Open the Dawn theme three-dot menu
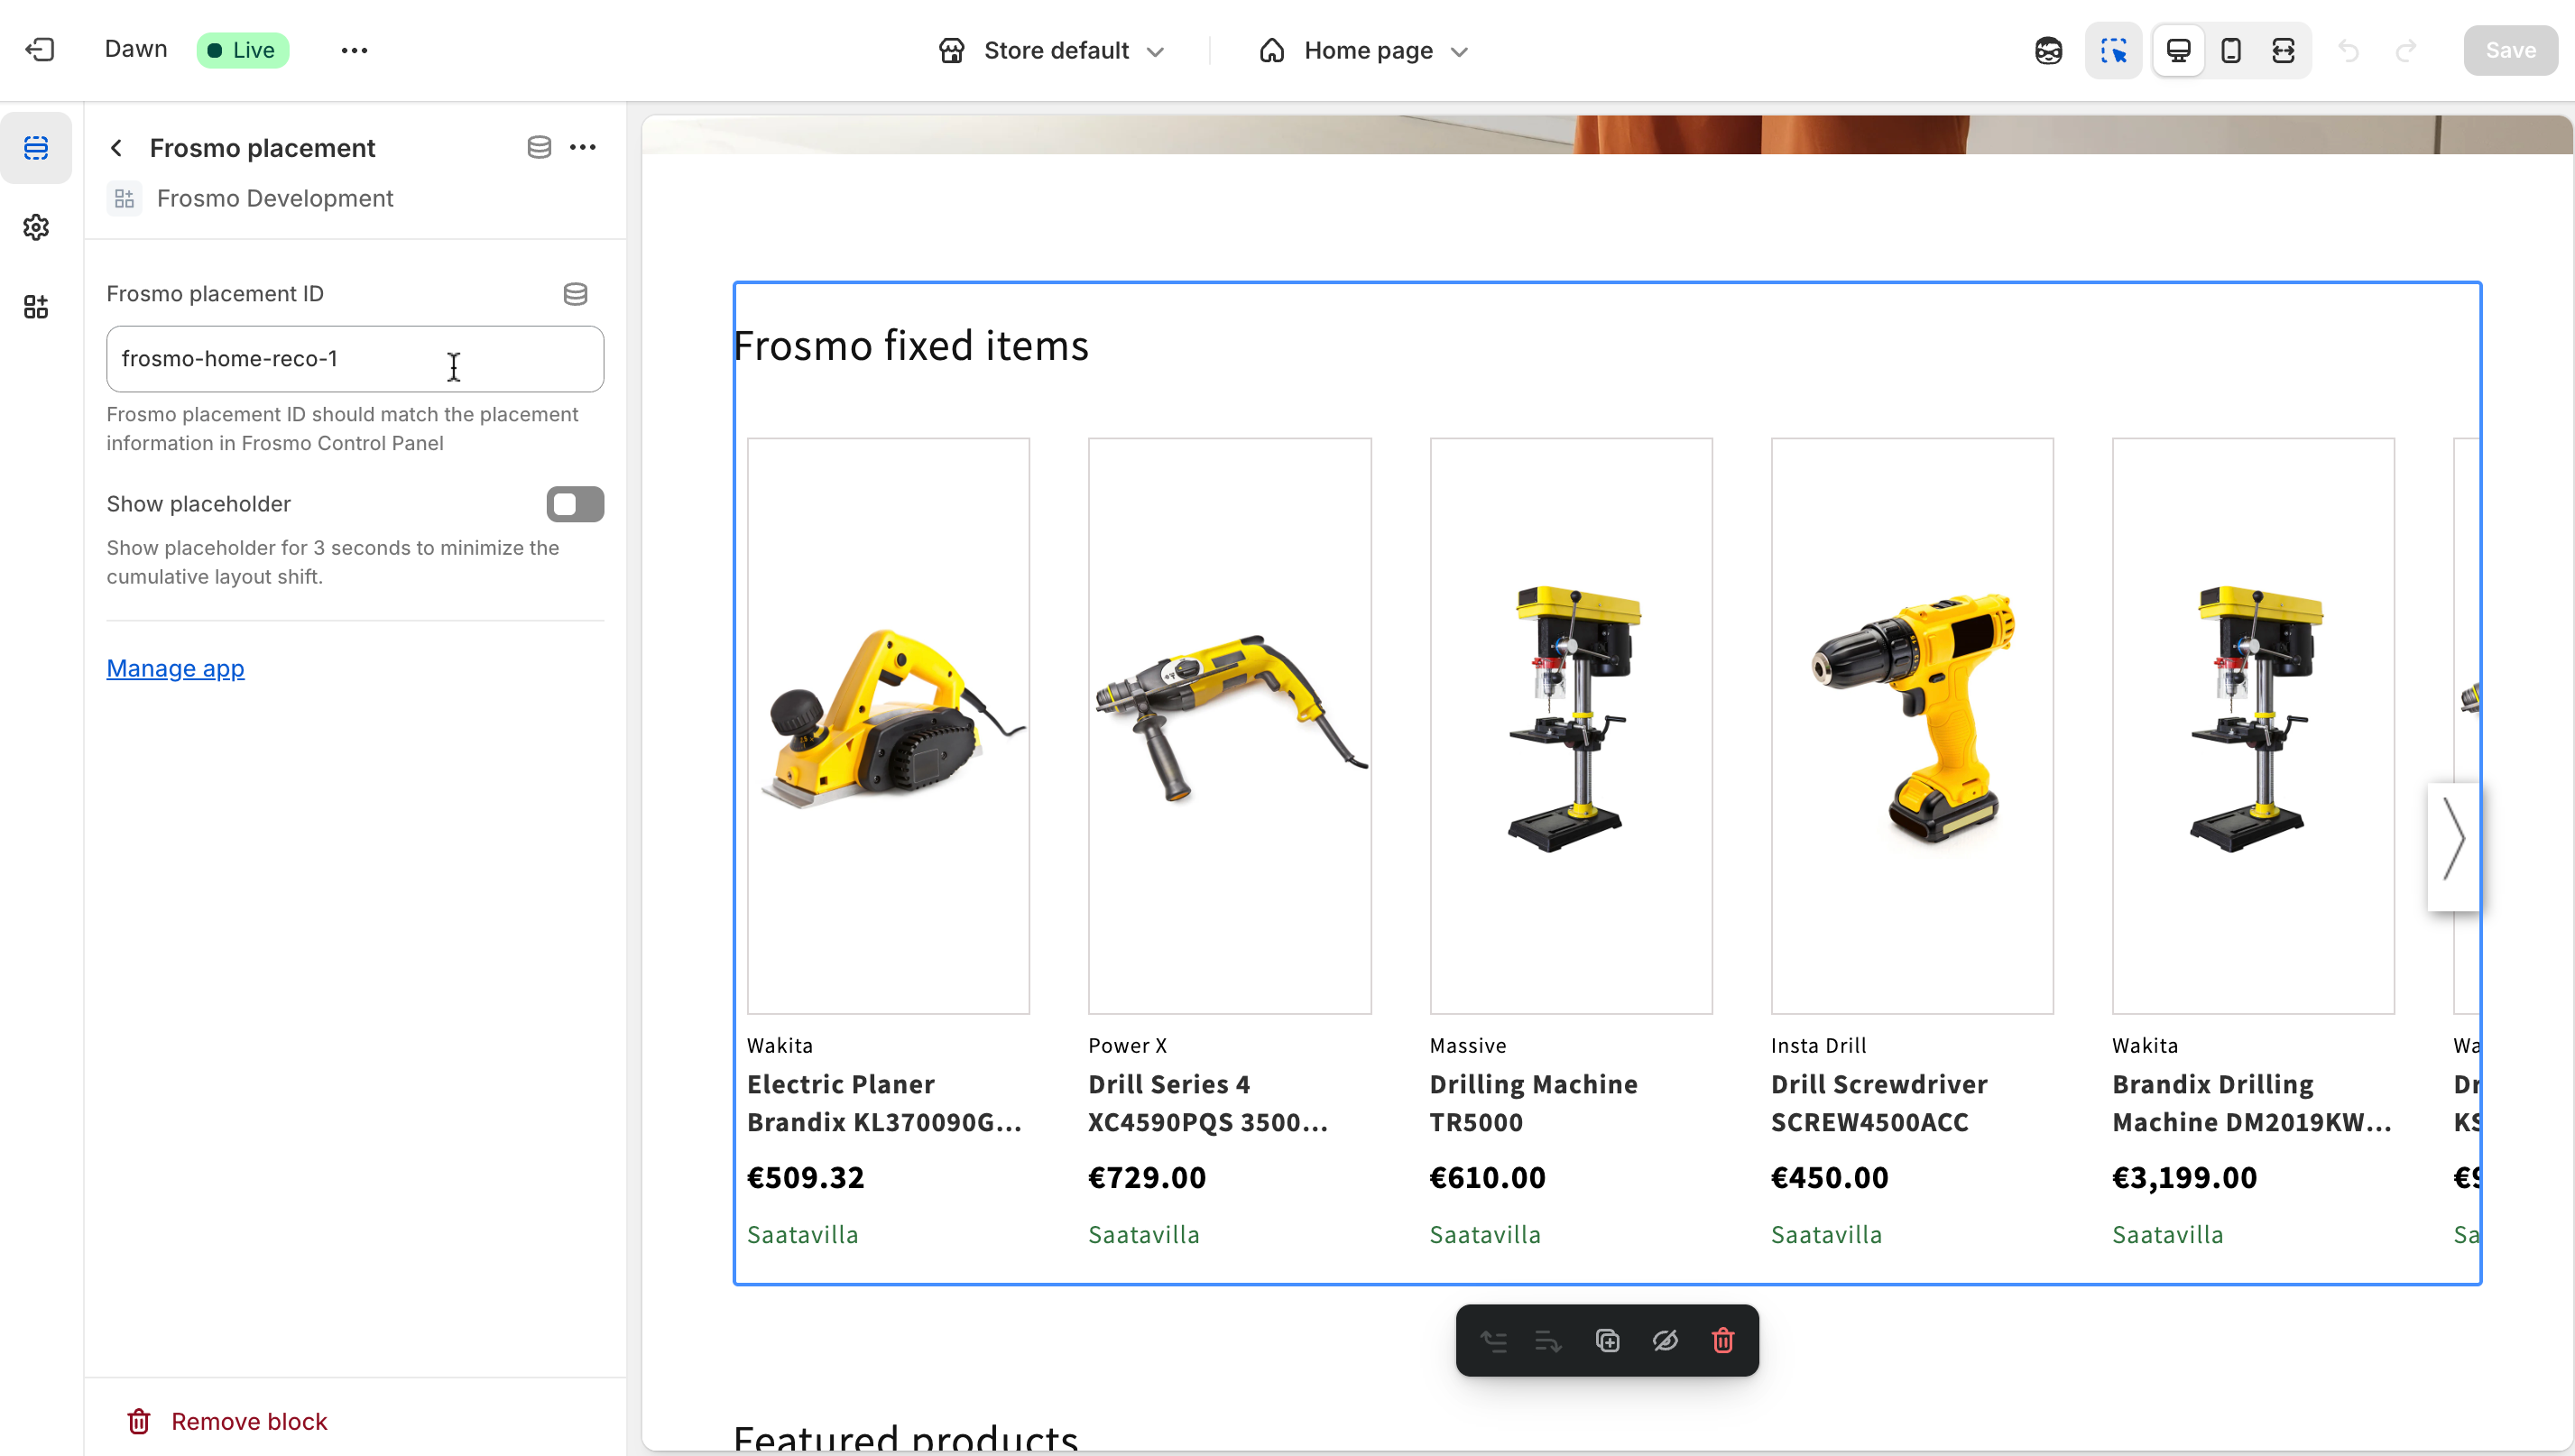The image size is (2575, 1456). coord(354,50)
